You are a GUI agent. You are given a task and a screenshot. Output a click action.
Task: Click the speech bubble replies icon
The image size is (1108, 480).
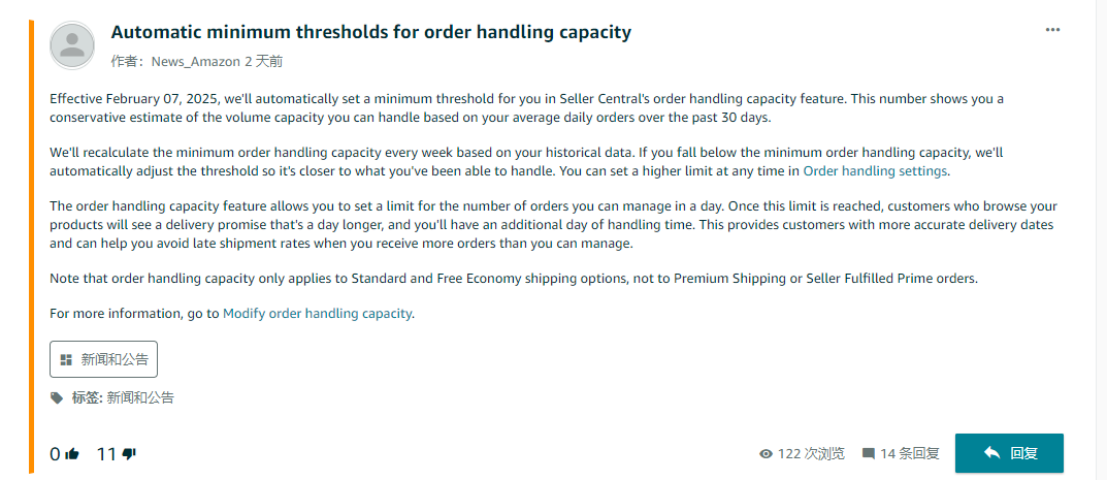[869, 454]
